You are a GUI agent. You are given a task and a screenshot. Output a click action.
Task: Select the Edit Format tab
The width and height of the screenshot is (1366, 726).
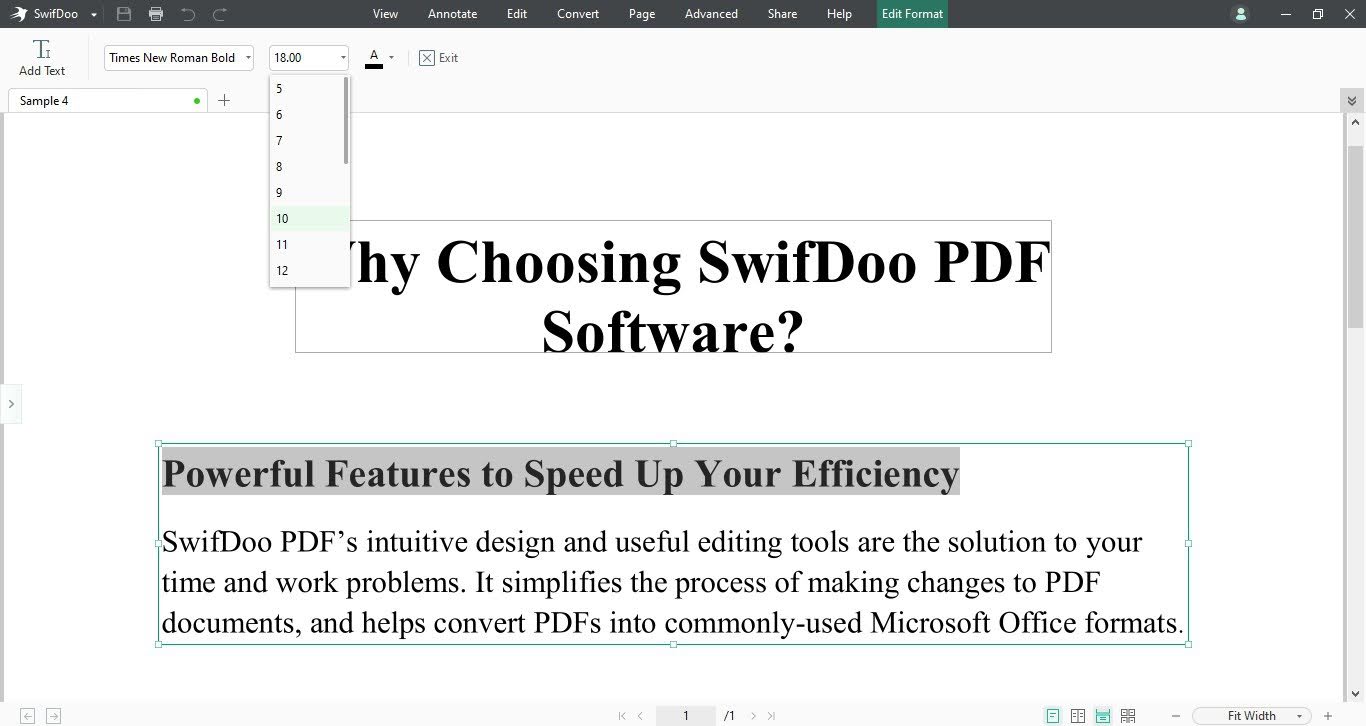(x=912, y=14)
